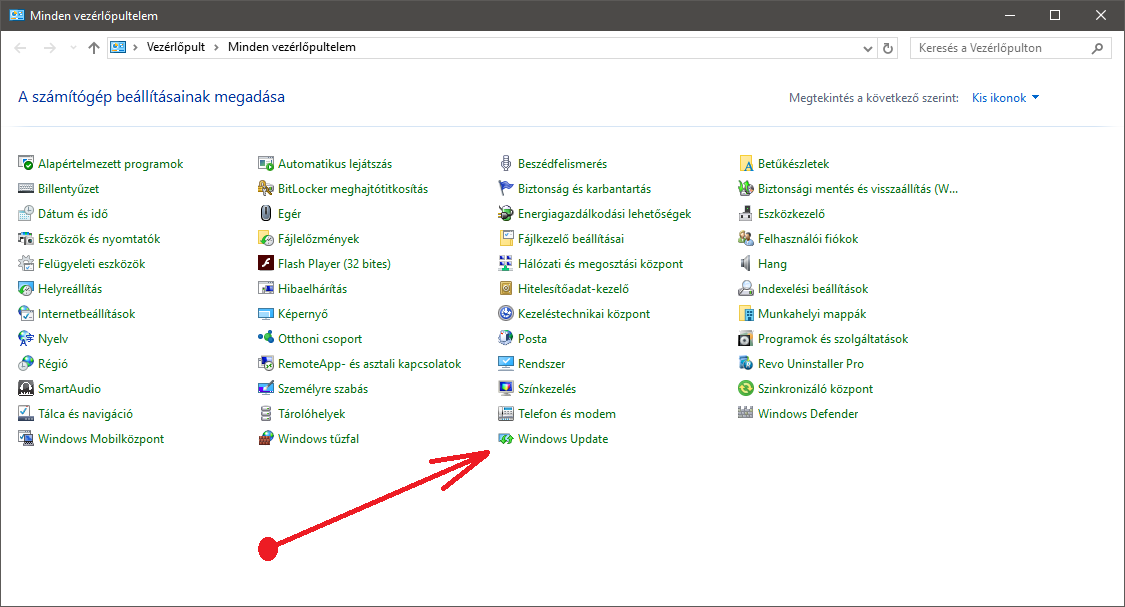The image size is (1125, 607).
Task: Open the Tárolóhelyek drives icon
Action: (265, 413)
